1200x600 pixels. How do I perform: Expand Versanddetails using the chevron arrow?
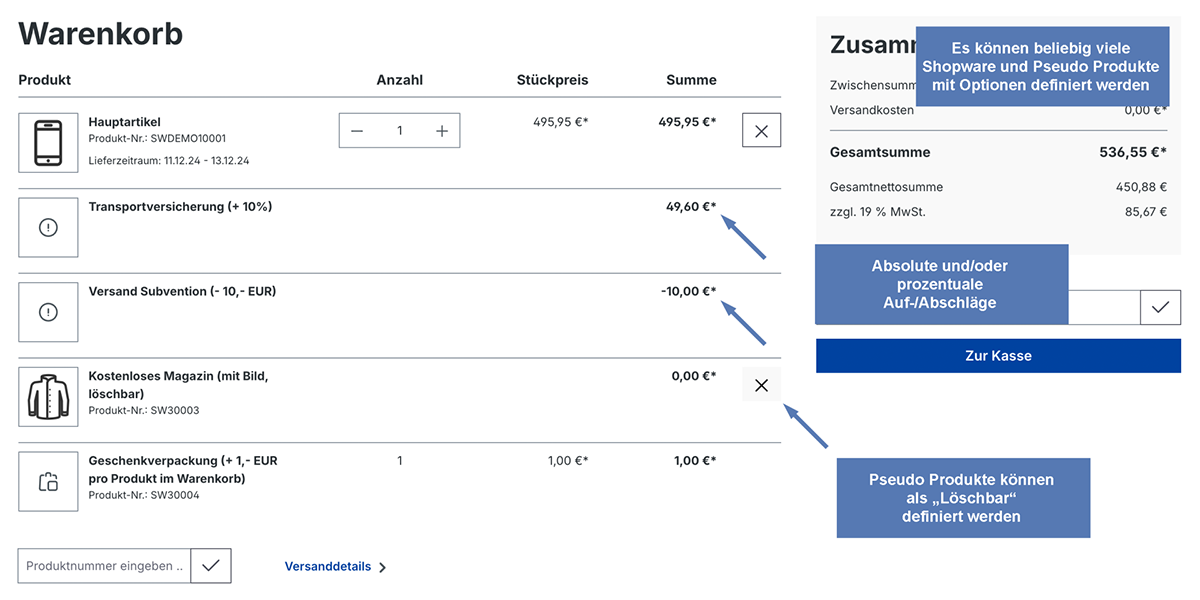(383, 567)
